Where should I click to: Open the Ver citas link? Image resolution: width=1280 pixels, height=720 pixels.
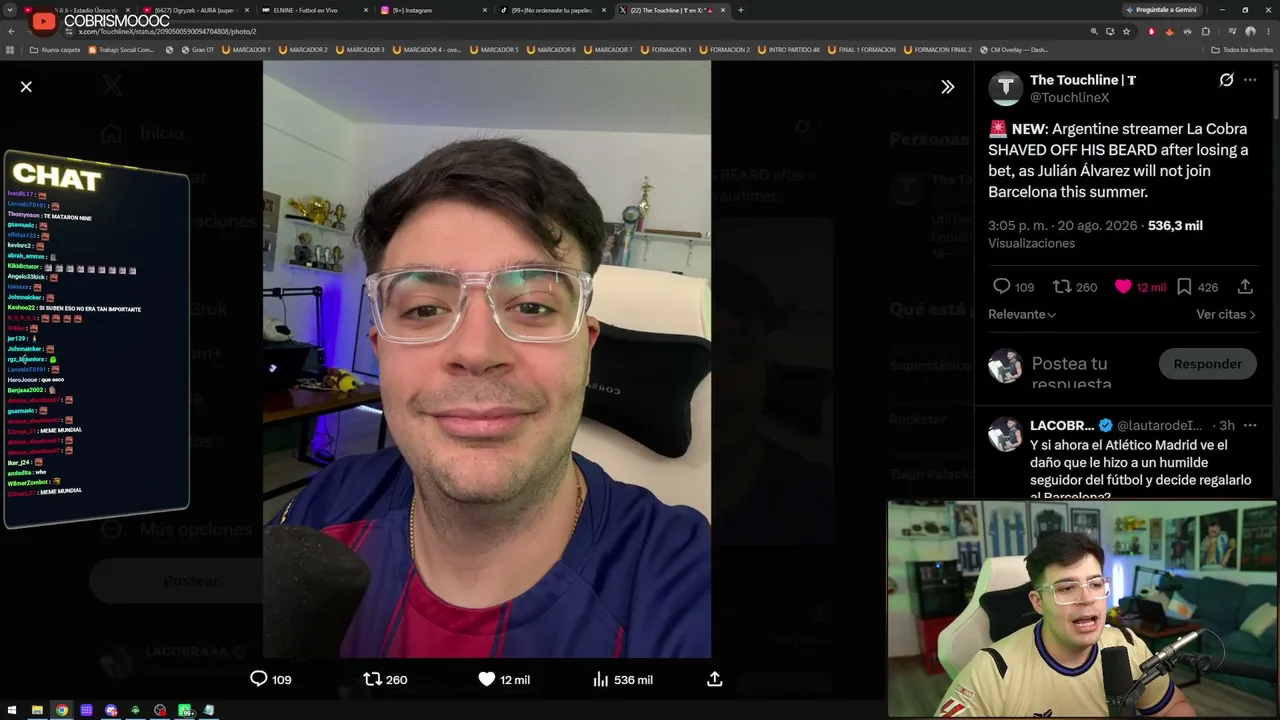[1226, 314]
